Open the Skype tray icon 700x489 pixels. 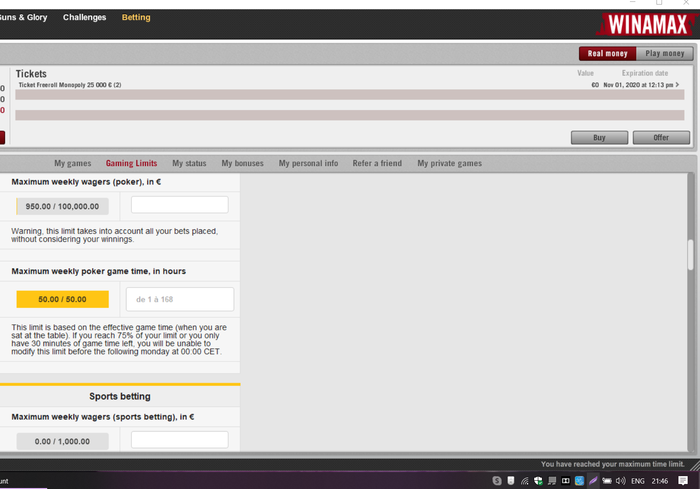click(x=496, y=481)
